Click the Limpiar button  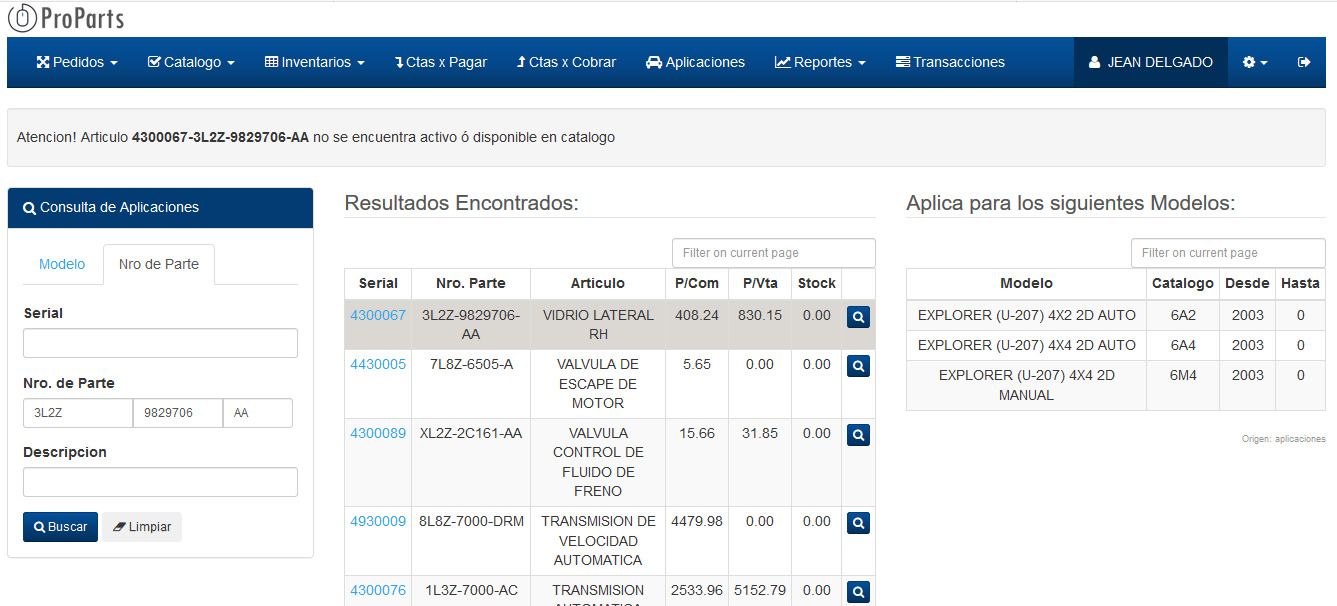point(142,527)
